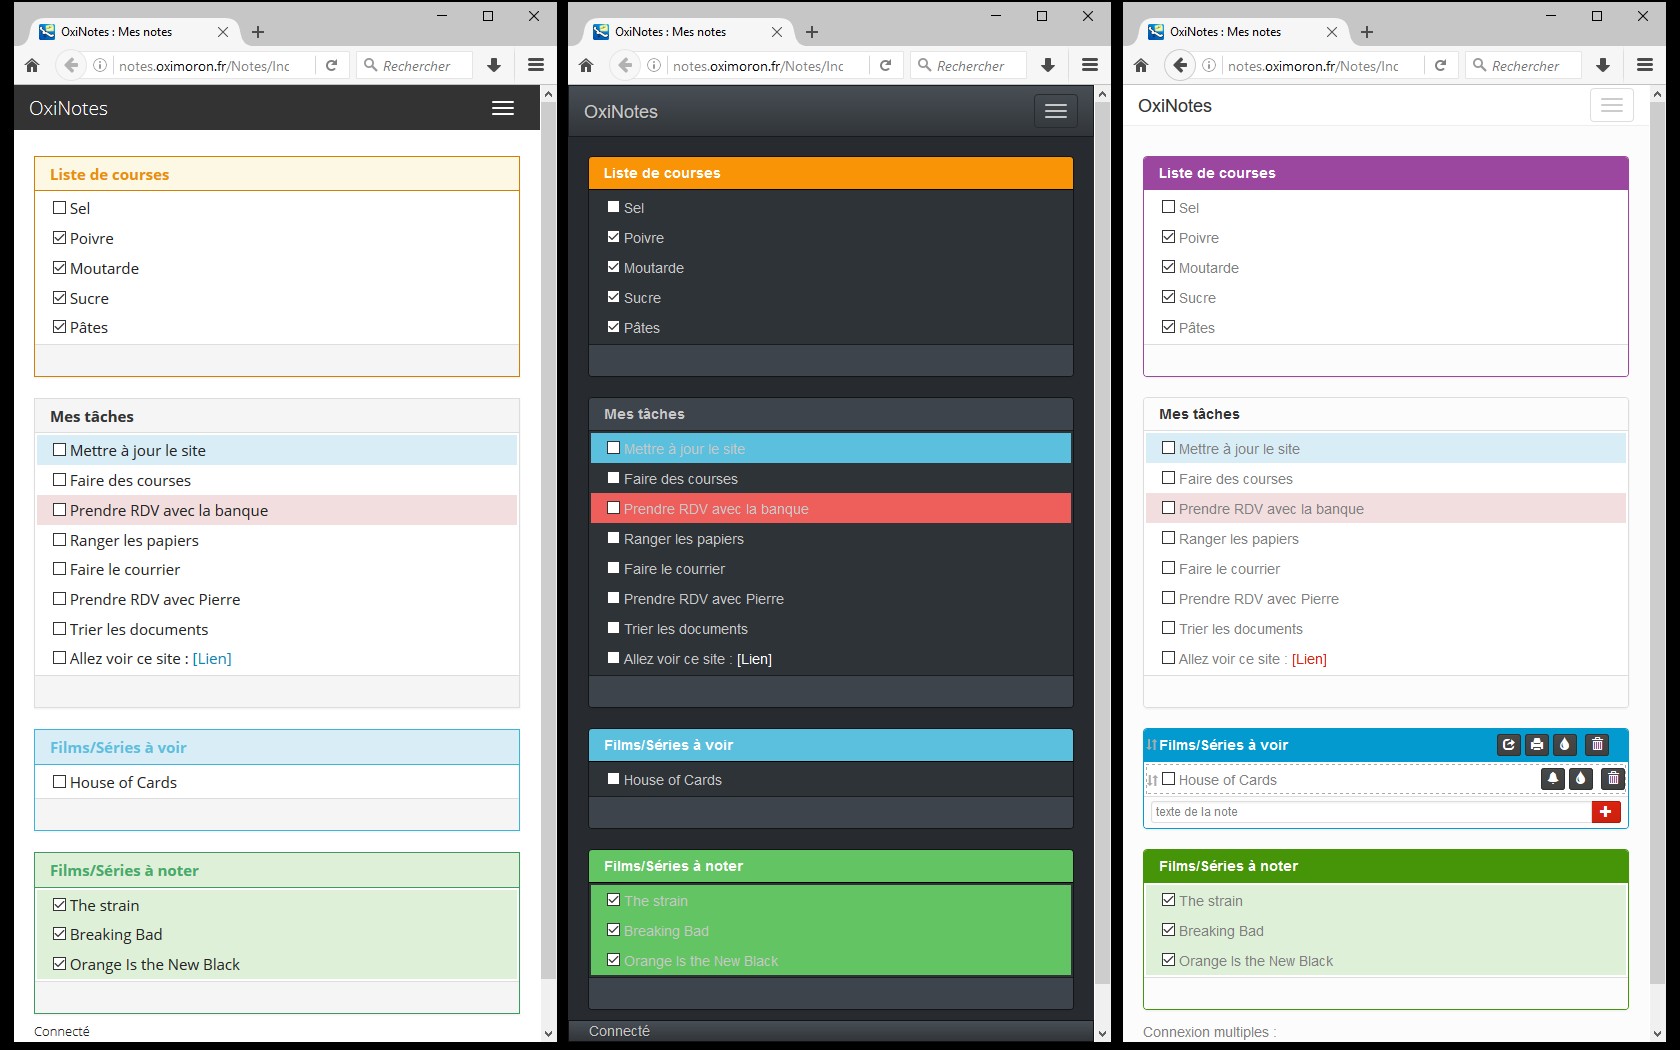
Task: Follow the red [Lien] link in right window
Action: (1309, 659)
